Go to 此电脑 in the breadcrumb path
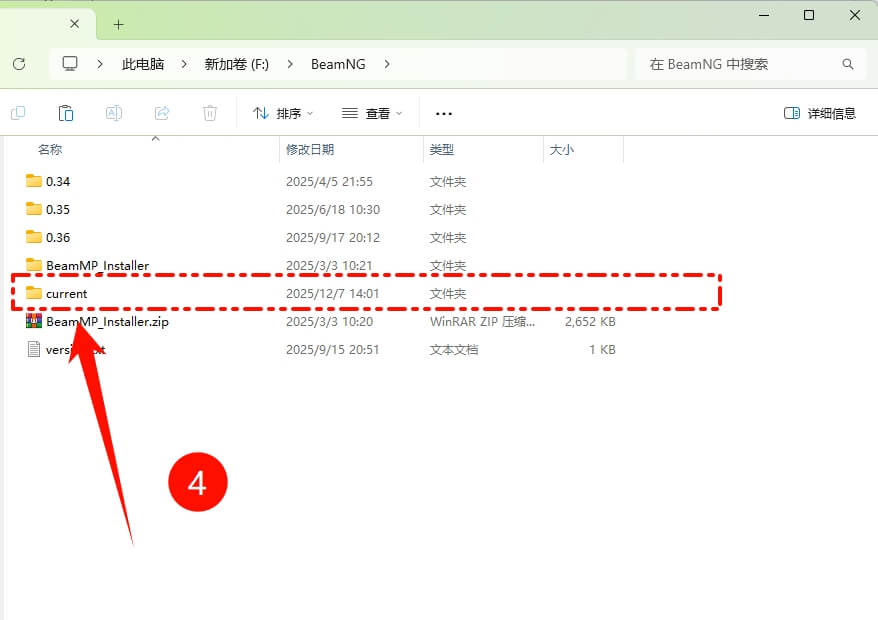This screenshot has height=620, width=878. pos(143,64)
